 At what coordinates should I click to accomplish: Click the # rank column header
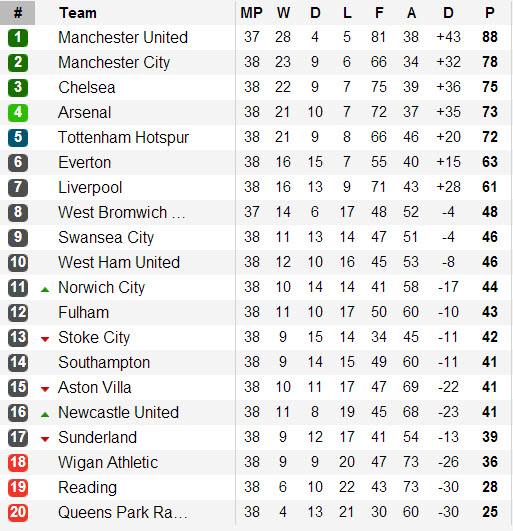pyautogui.click(x=18, y=13)
